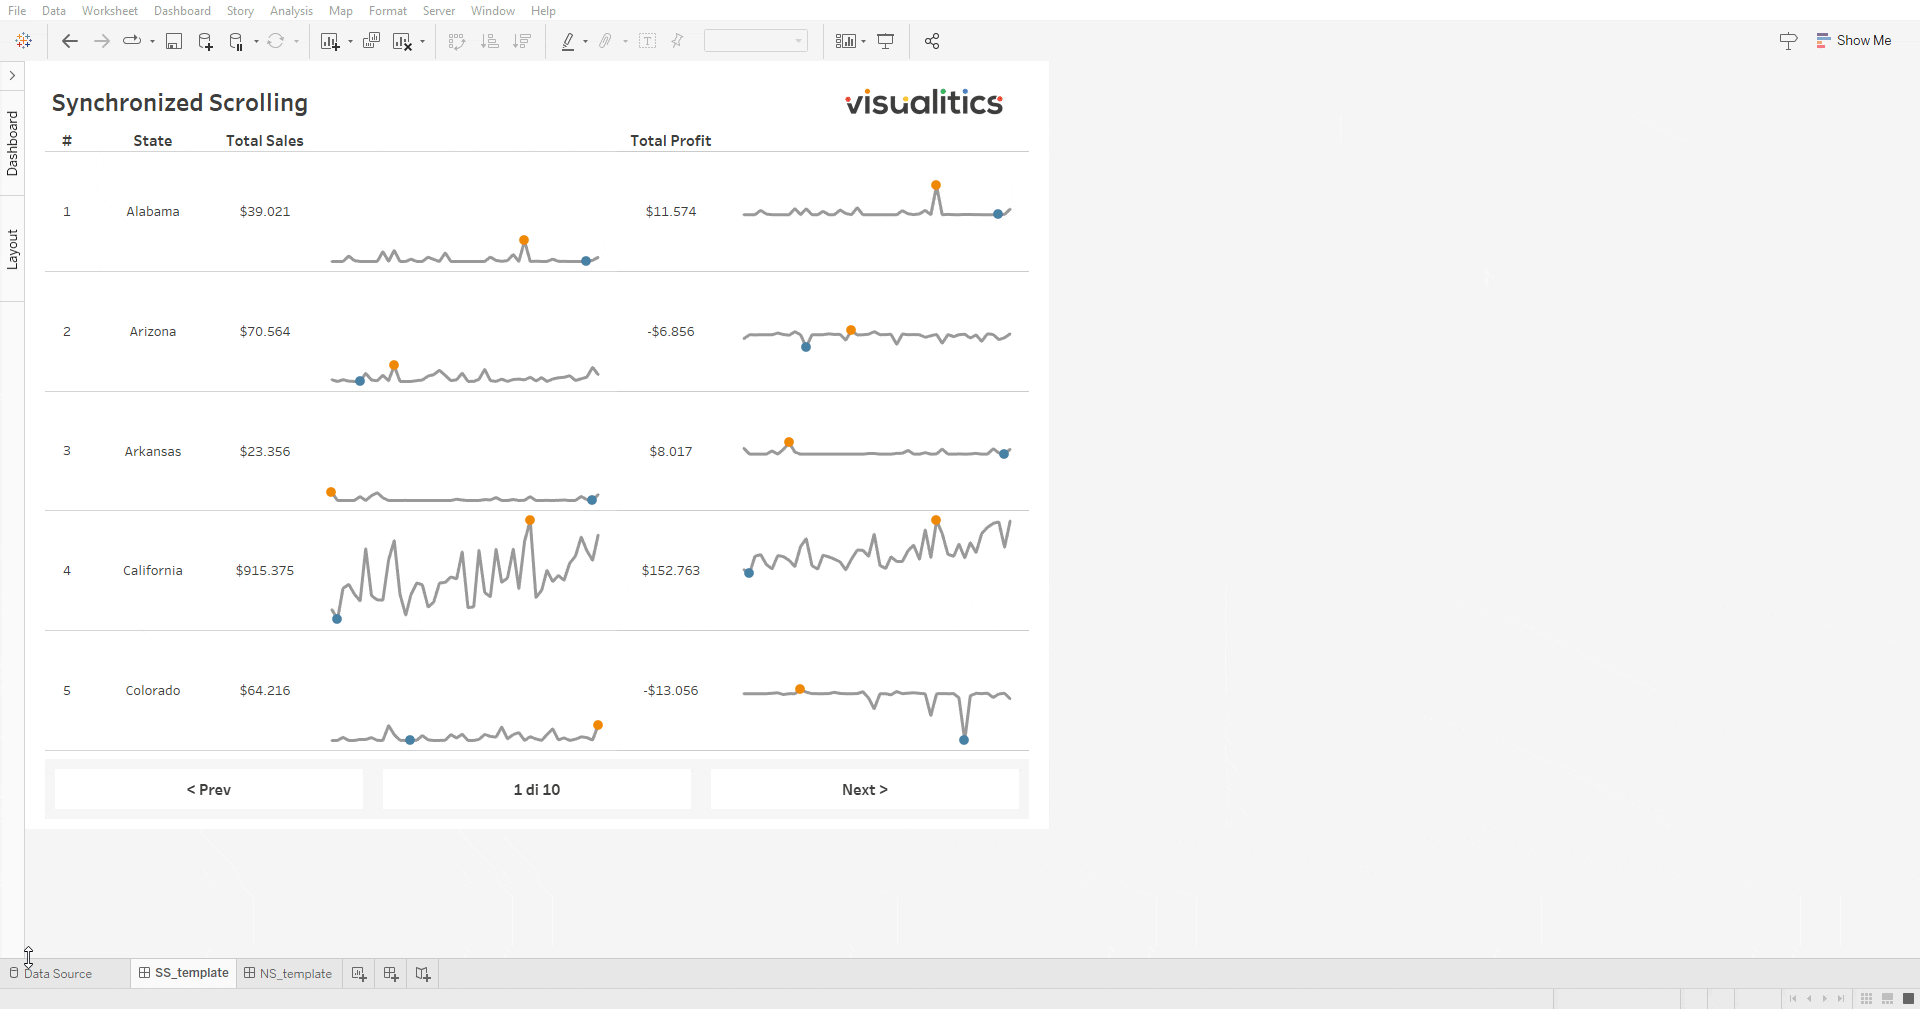Expand the Show/Hide Cards dropdown arrow
1920x1009 pixels.
pos(863,42)
